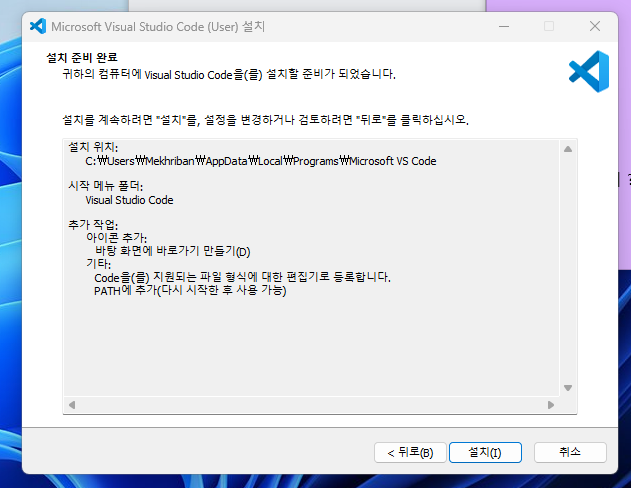Select the '설치 위치:' label
This screenshot has height=488, width=631.
(93, 147)
